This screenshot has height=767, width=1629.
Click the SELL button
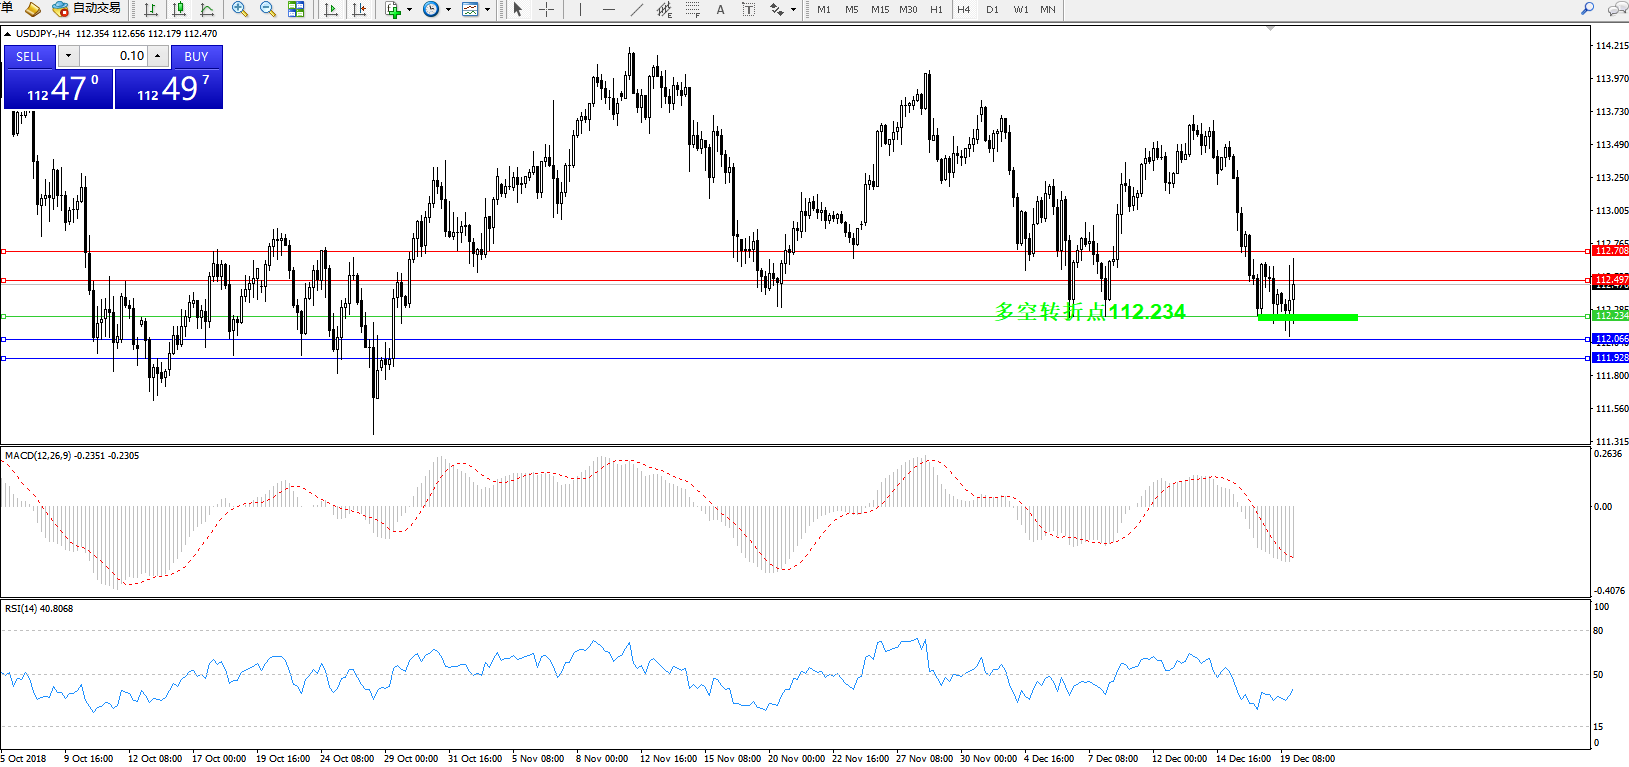tap(29, 56)
